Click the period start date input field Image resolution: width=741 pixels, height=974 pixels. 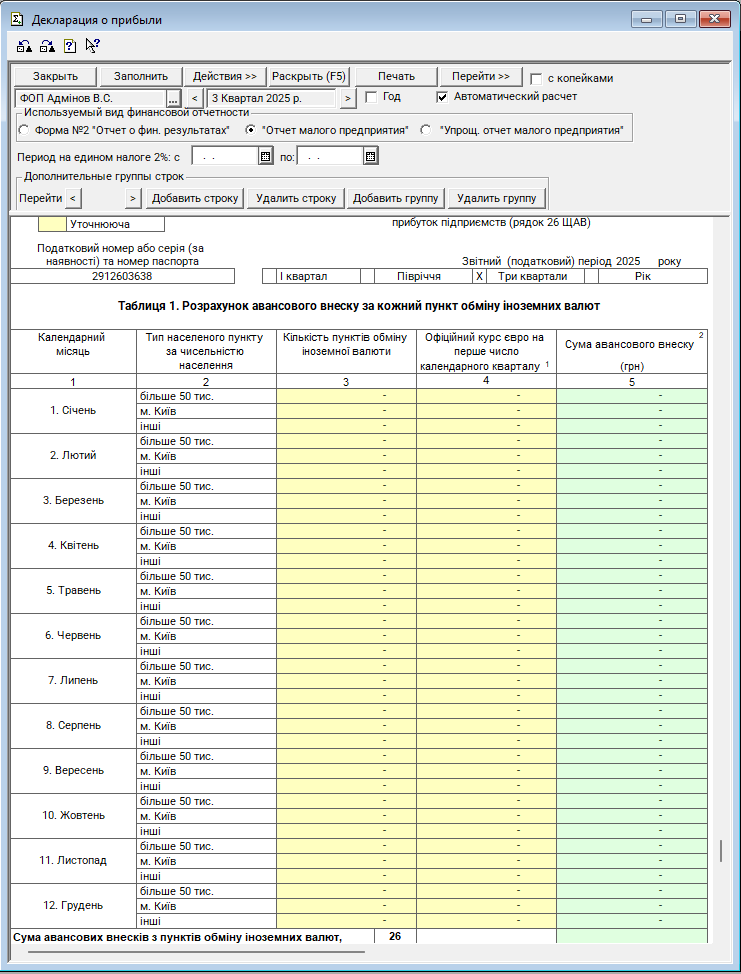[x=225, y=156]
